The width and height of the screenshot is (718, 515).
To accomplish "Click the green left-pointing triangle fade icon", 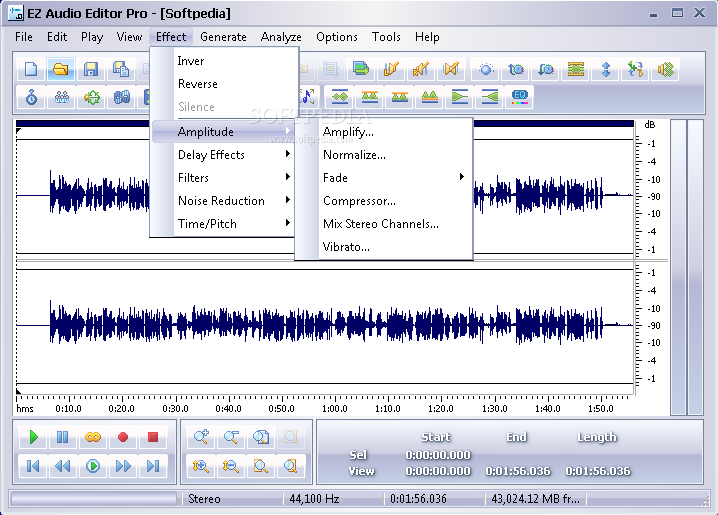I will coord(490,97).
